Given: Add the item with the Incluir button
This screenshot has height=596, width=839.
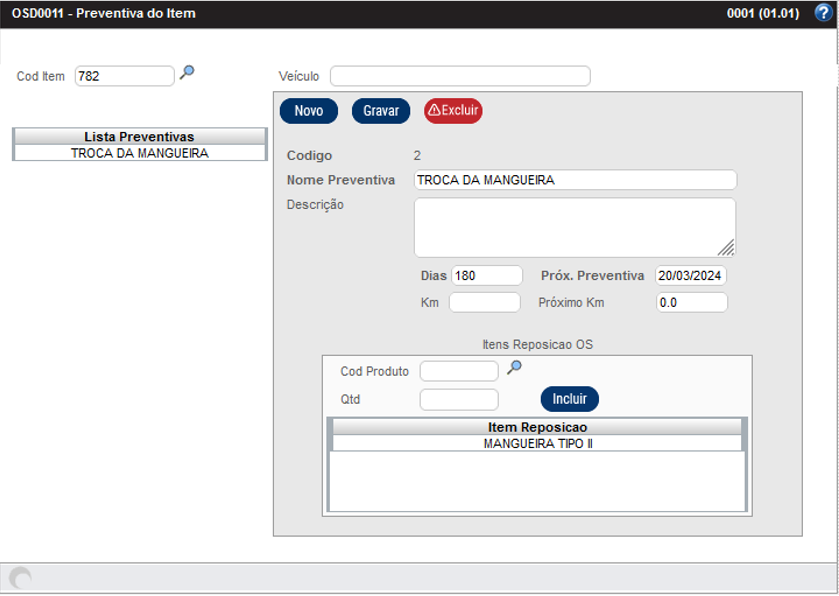Looking at the screenshot, I should tap(570, 399).
